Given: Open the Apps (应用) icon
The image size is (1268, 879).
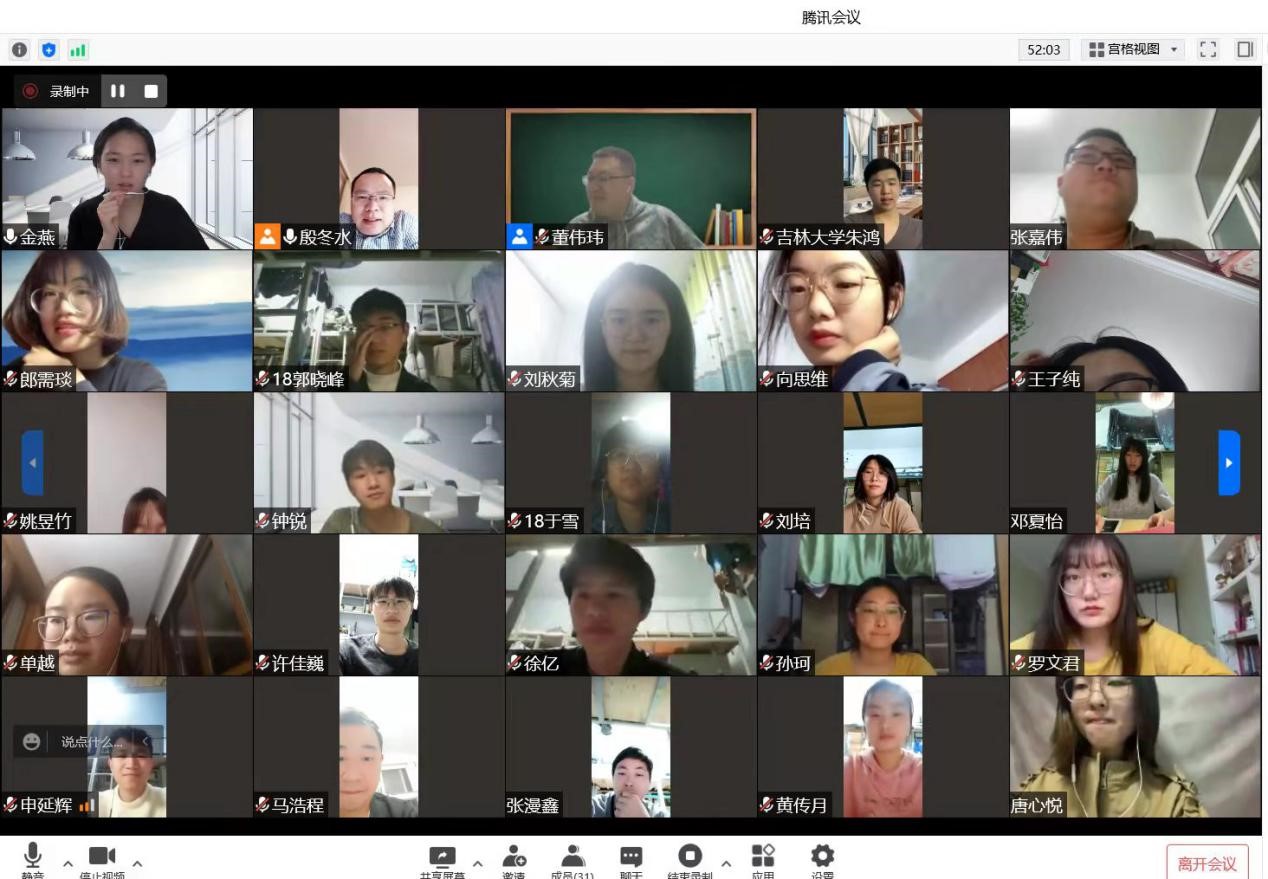Looking at the screenshot, I should pos(763,858).
